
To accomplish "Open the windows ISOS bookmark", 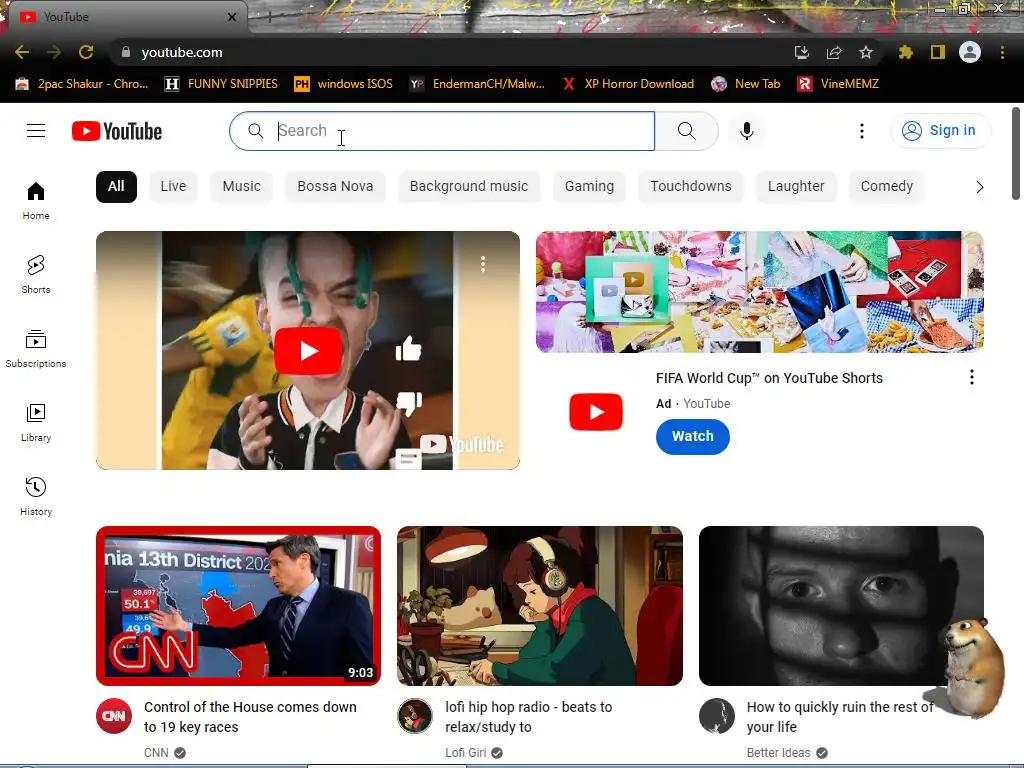I will 344,84.
